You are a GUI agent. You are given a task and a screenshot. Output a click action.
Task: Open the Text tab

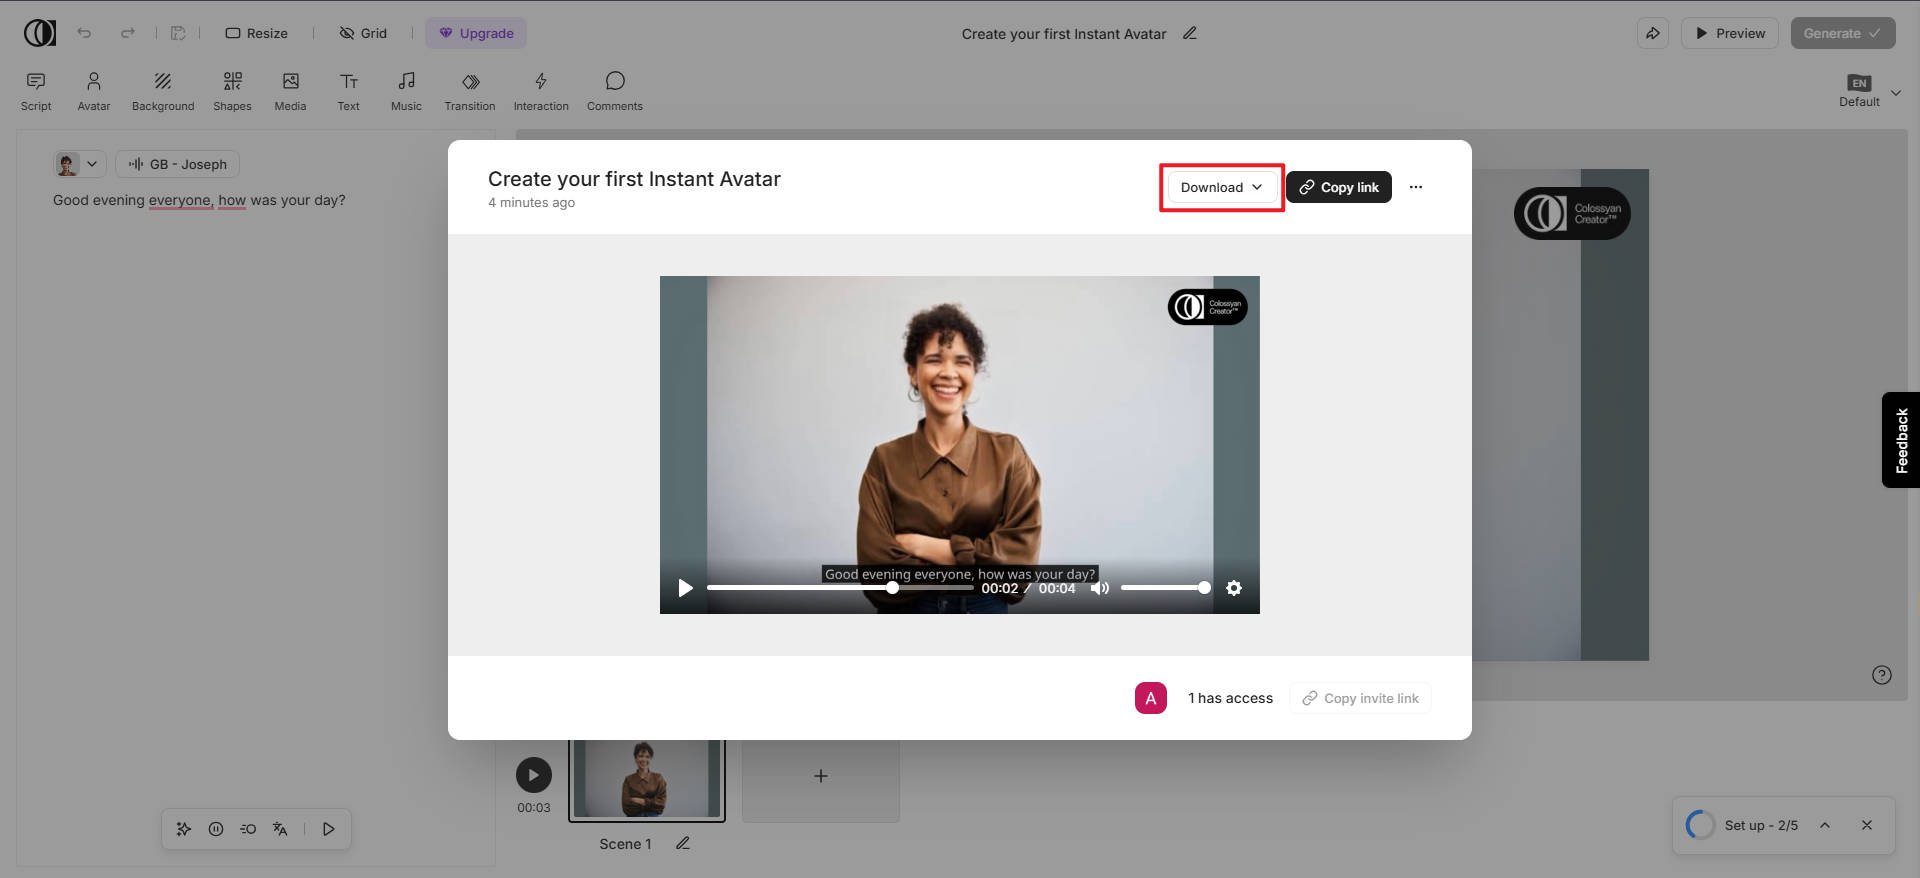(348, 91)
